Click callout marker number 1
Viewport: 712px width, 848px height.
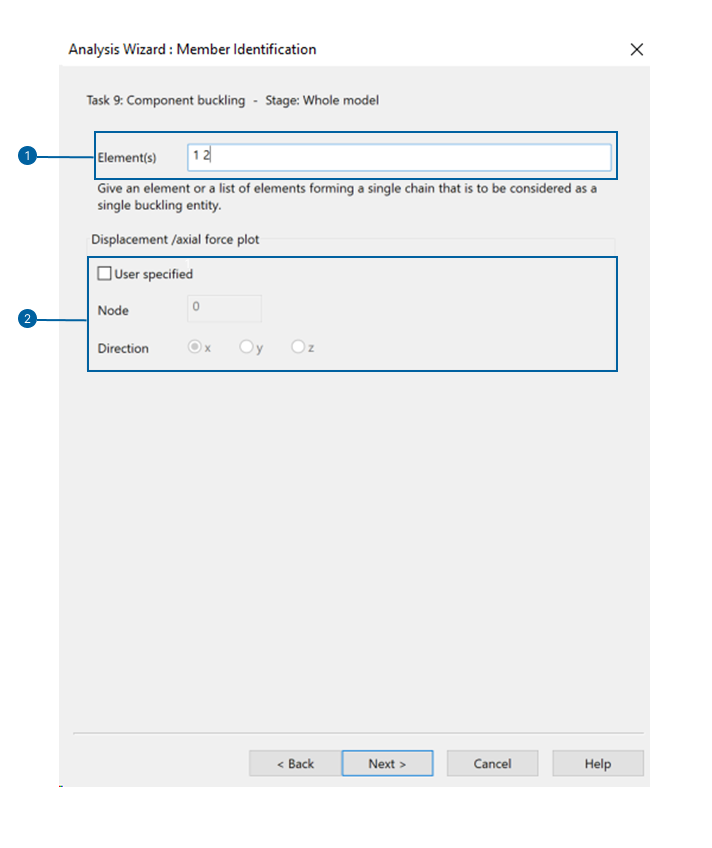pos(27,156)
